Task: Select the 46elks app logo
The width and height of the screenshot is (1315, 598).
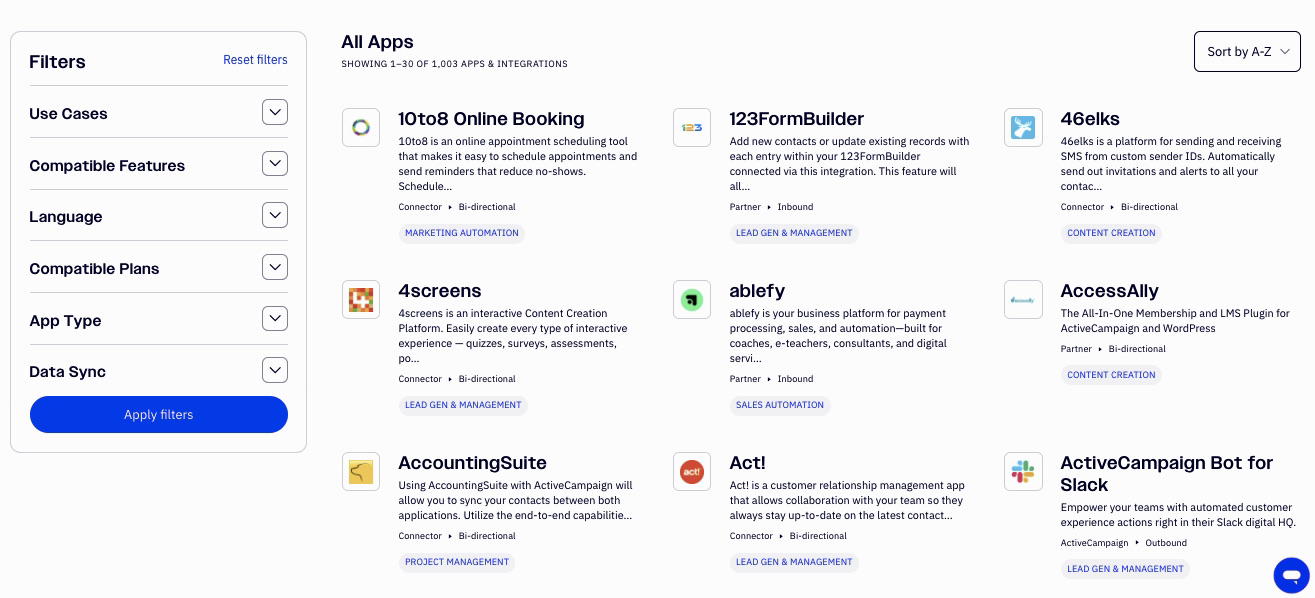Action: coord(1023,127)
